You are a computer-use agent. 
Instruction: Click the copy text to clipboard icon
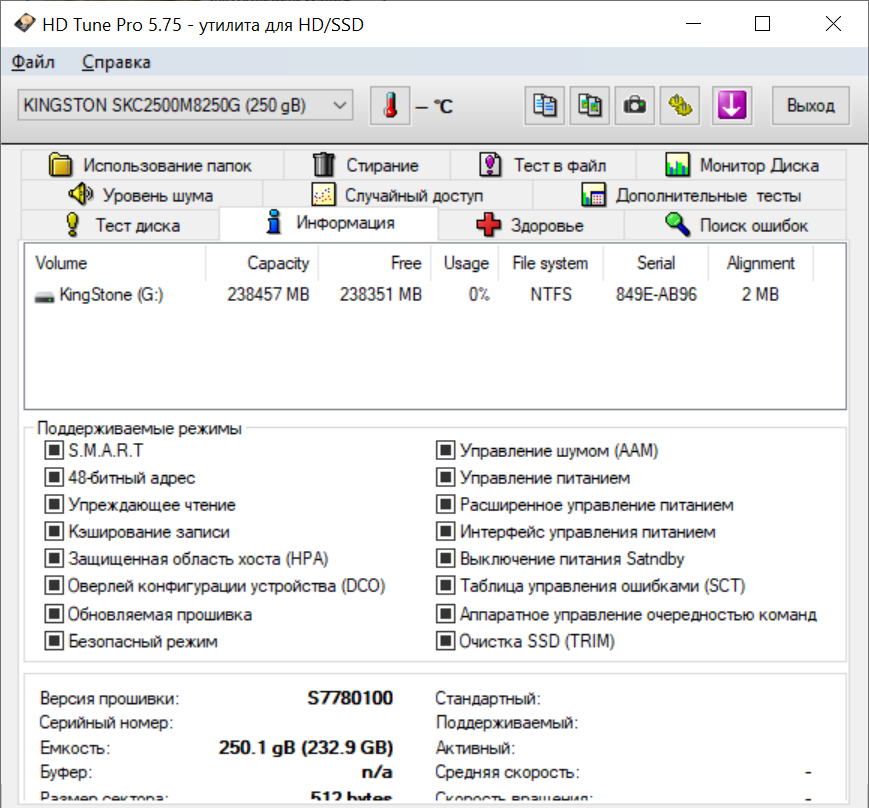(x=545, y=105)
